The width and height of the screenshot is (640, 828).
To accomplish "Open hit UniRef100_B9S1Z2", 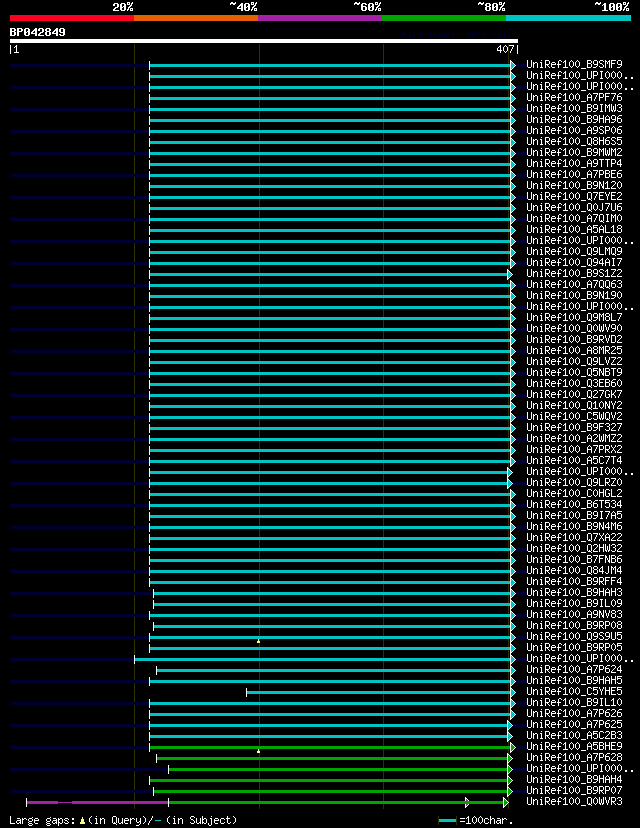I will pyautogui.click(x=574, y=274).
